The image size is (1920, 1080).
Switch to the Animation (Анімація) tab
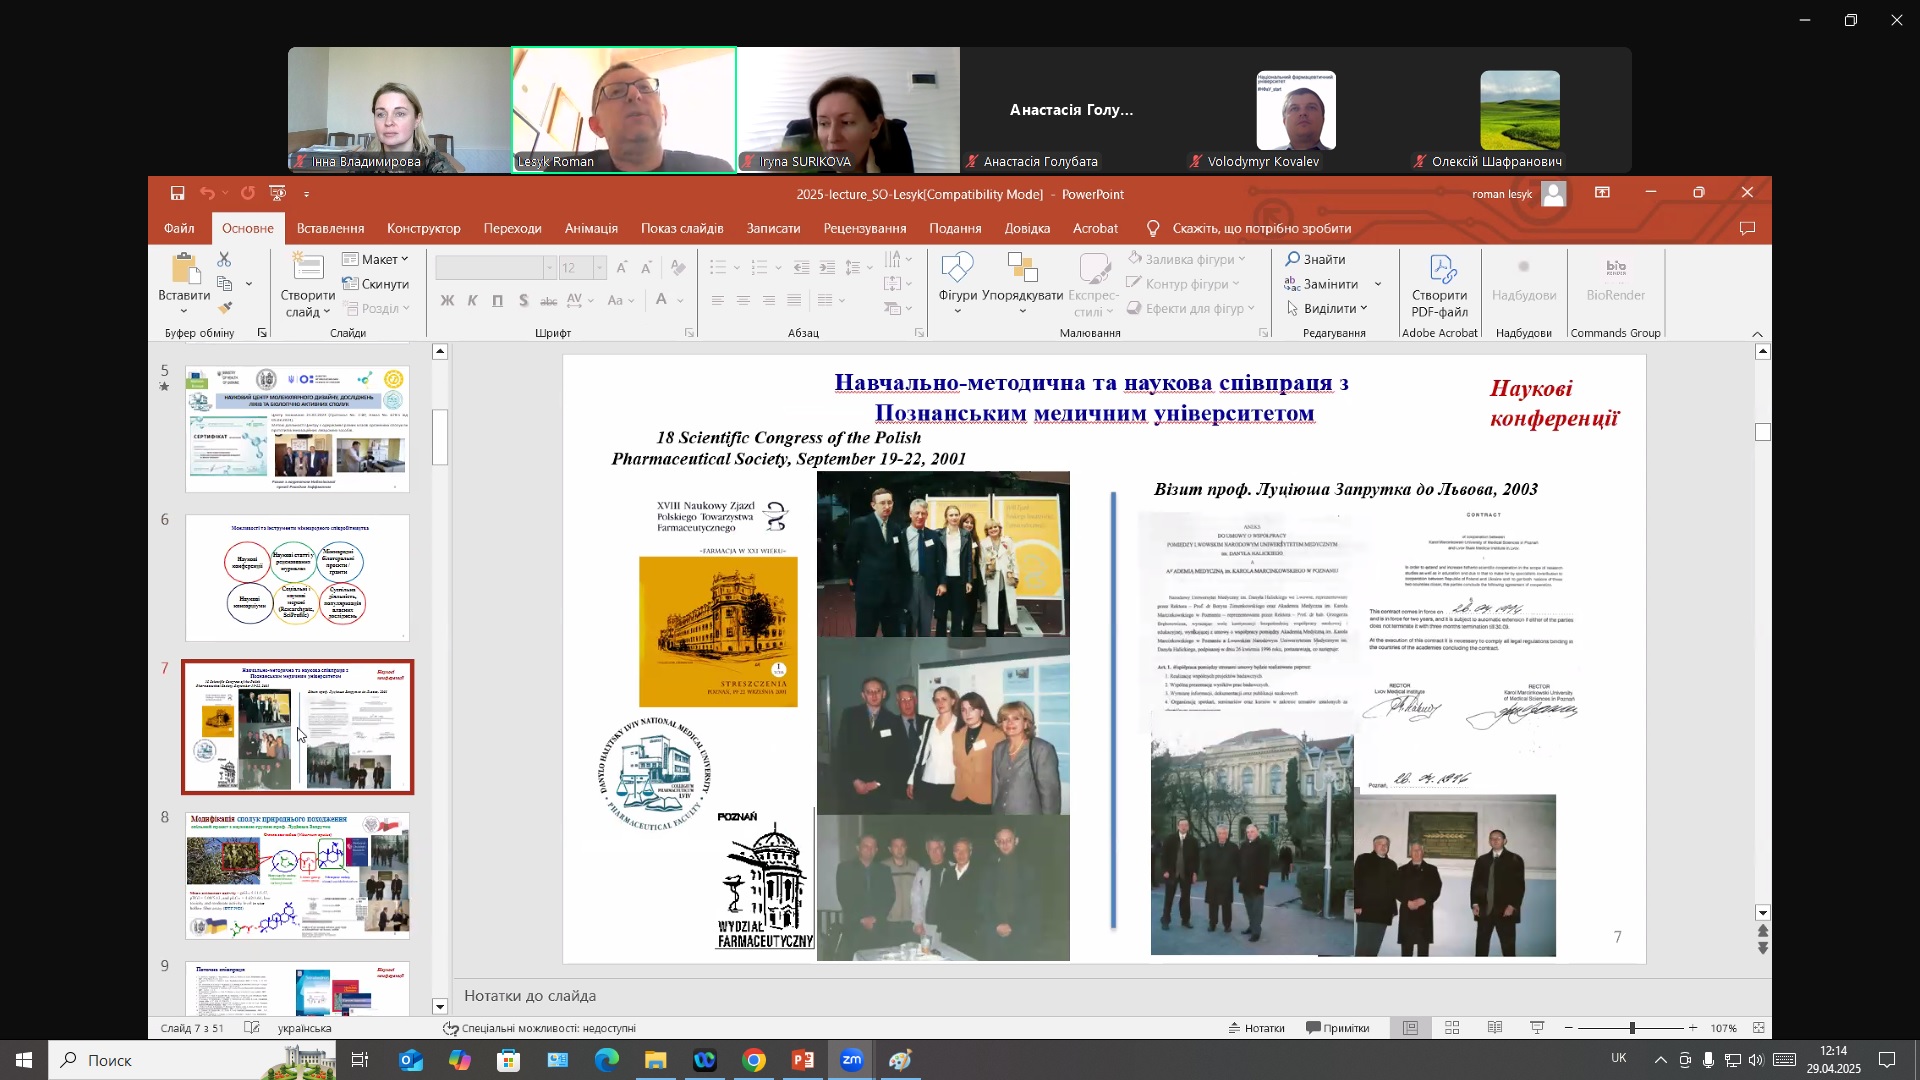pos(591,228)
